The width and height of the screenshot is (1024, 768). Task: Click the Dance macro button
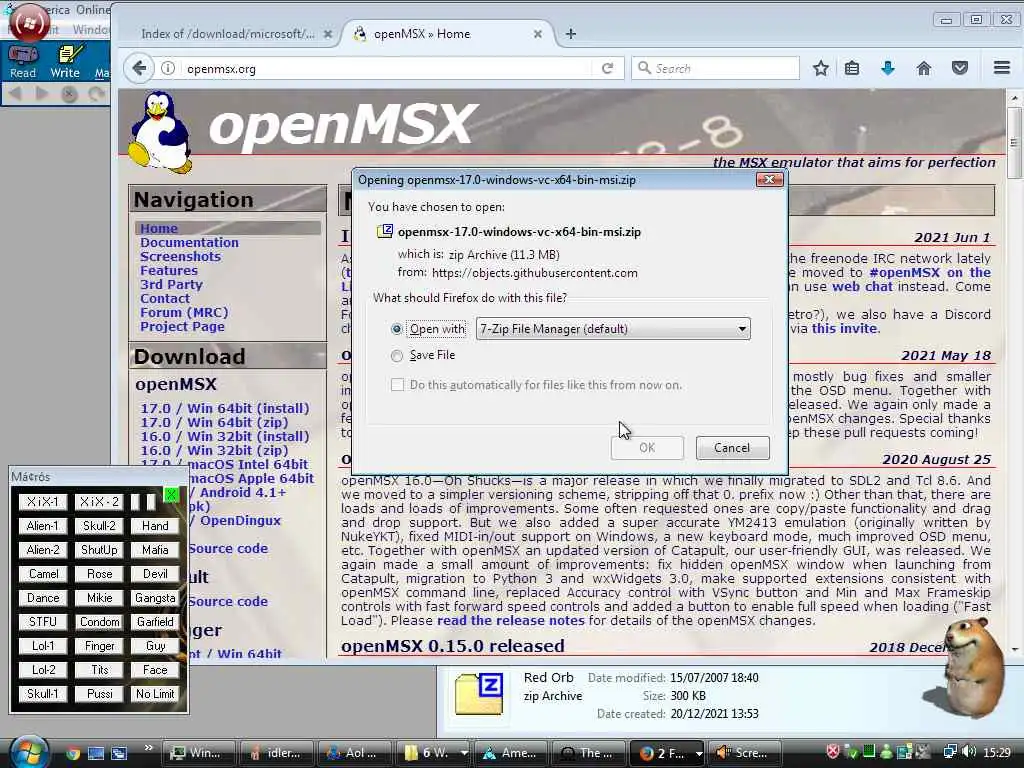pyautogui.click(x=42, y=598)
